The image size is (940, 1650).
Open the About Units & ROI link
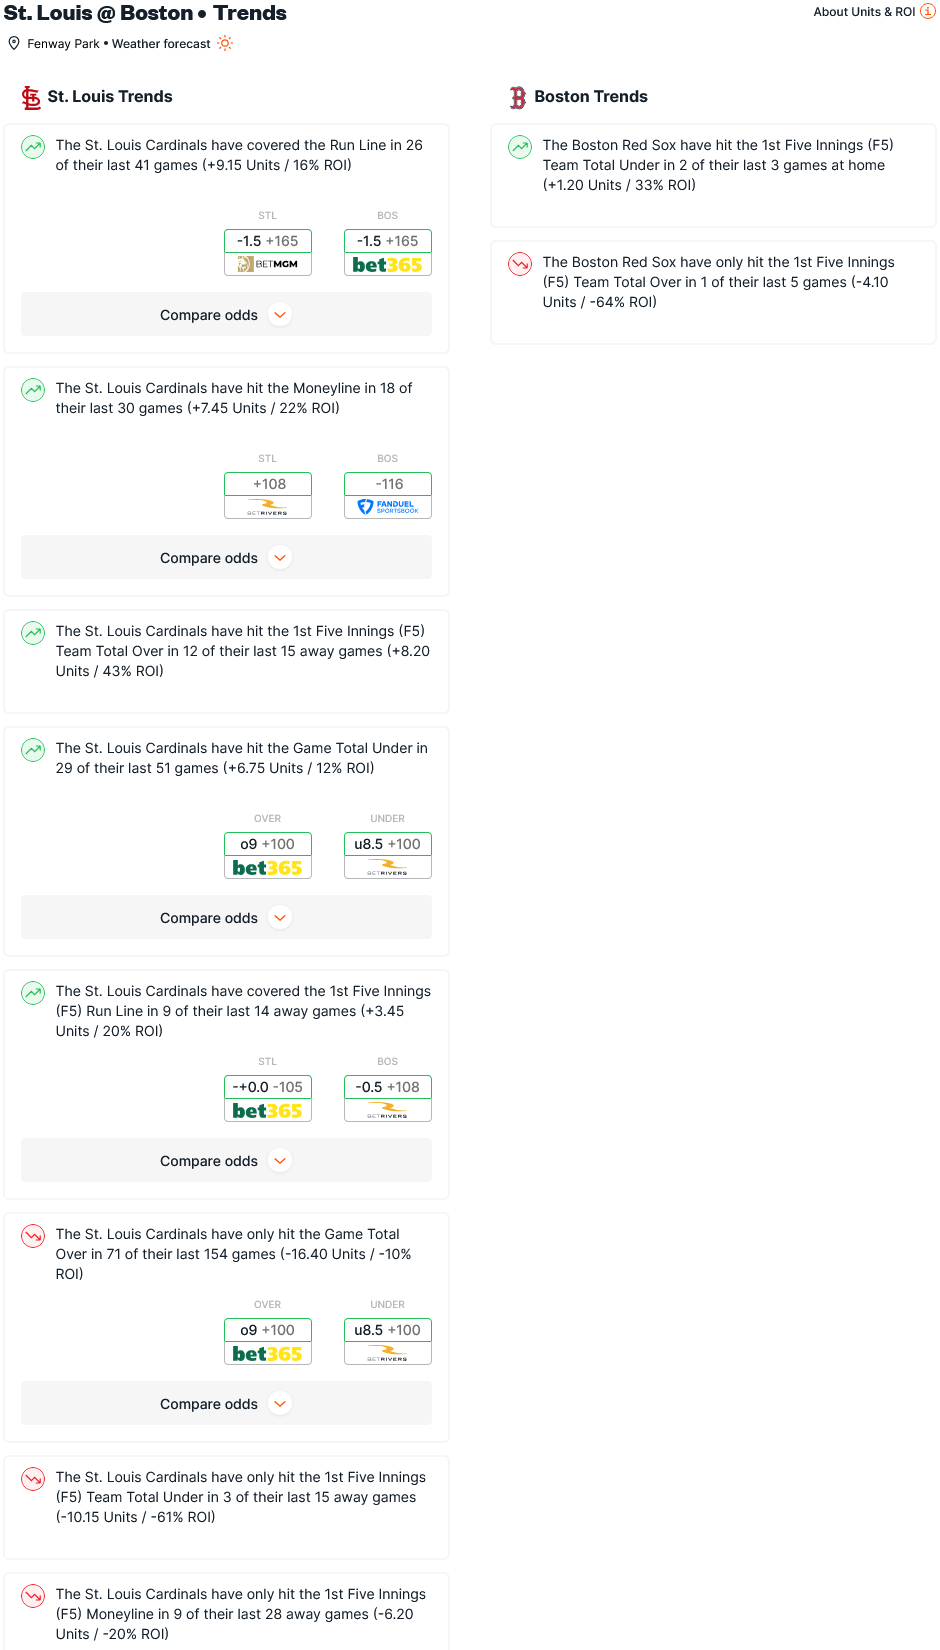pyautogui.click(x=864, y=12)
